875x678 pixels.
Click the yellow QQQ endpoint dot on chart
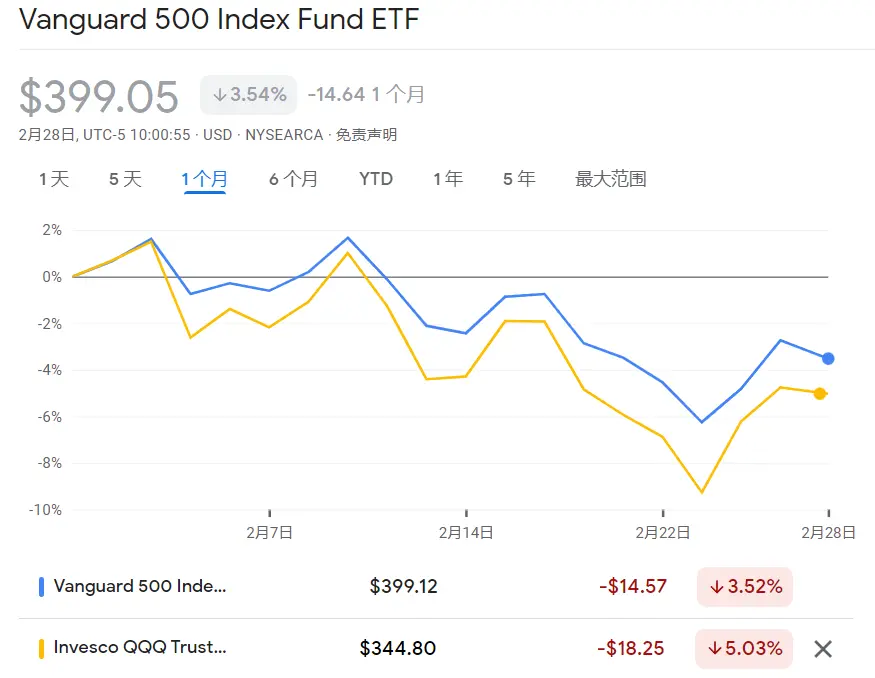pyautogui.click(x=820, y=394)
